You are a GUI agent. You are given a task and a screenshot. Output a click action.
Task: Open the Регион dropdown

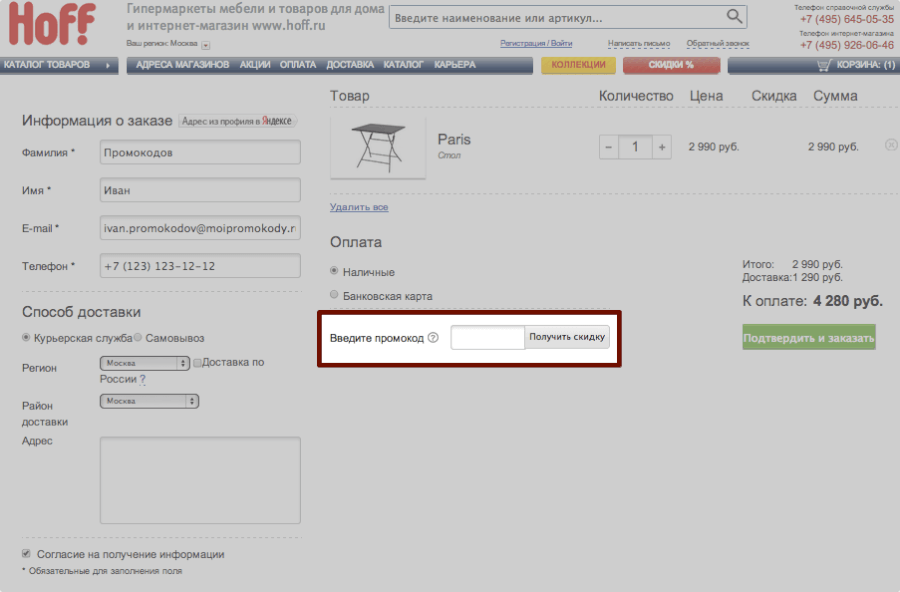tap(144, 363)
